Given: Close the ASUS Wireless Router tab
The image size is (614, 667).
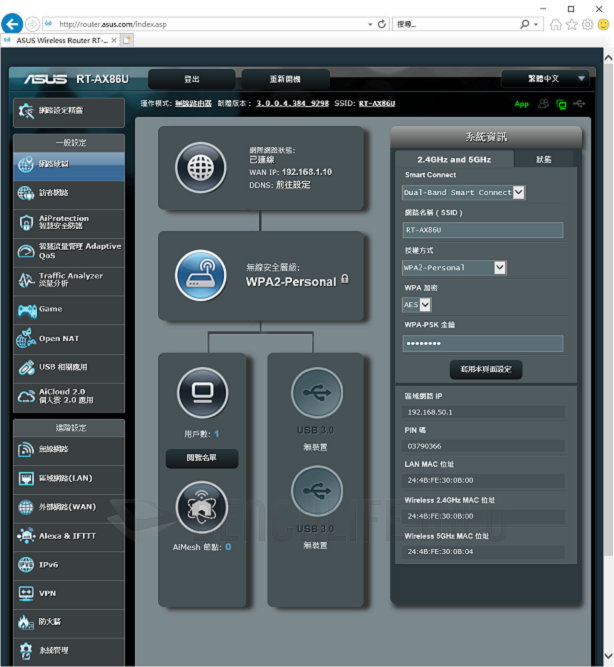Looking at the screenshot, I should [114, 40].
